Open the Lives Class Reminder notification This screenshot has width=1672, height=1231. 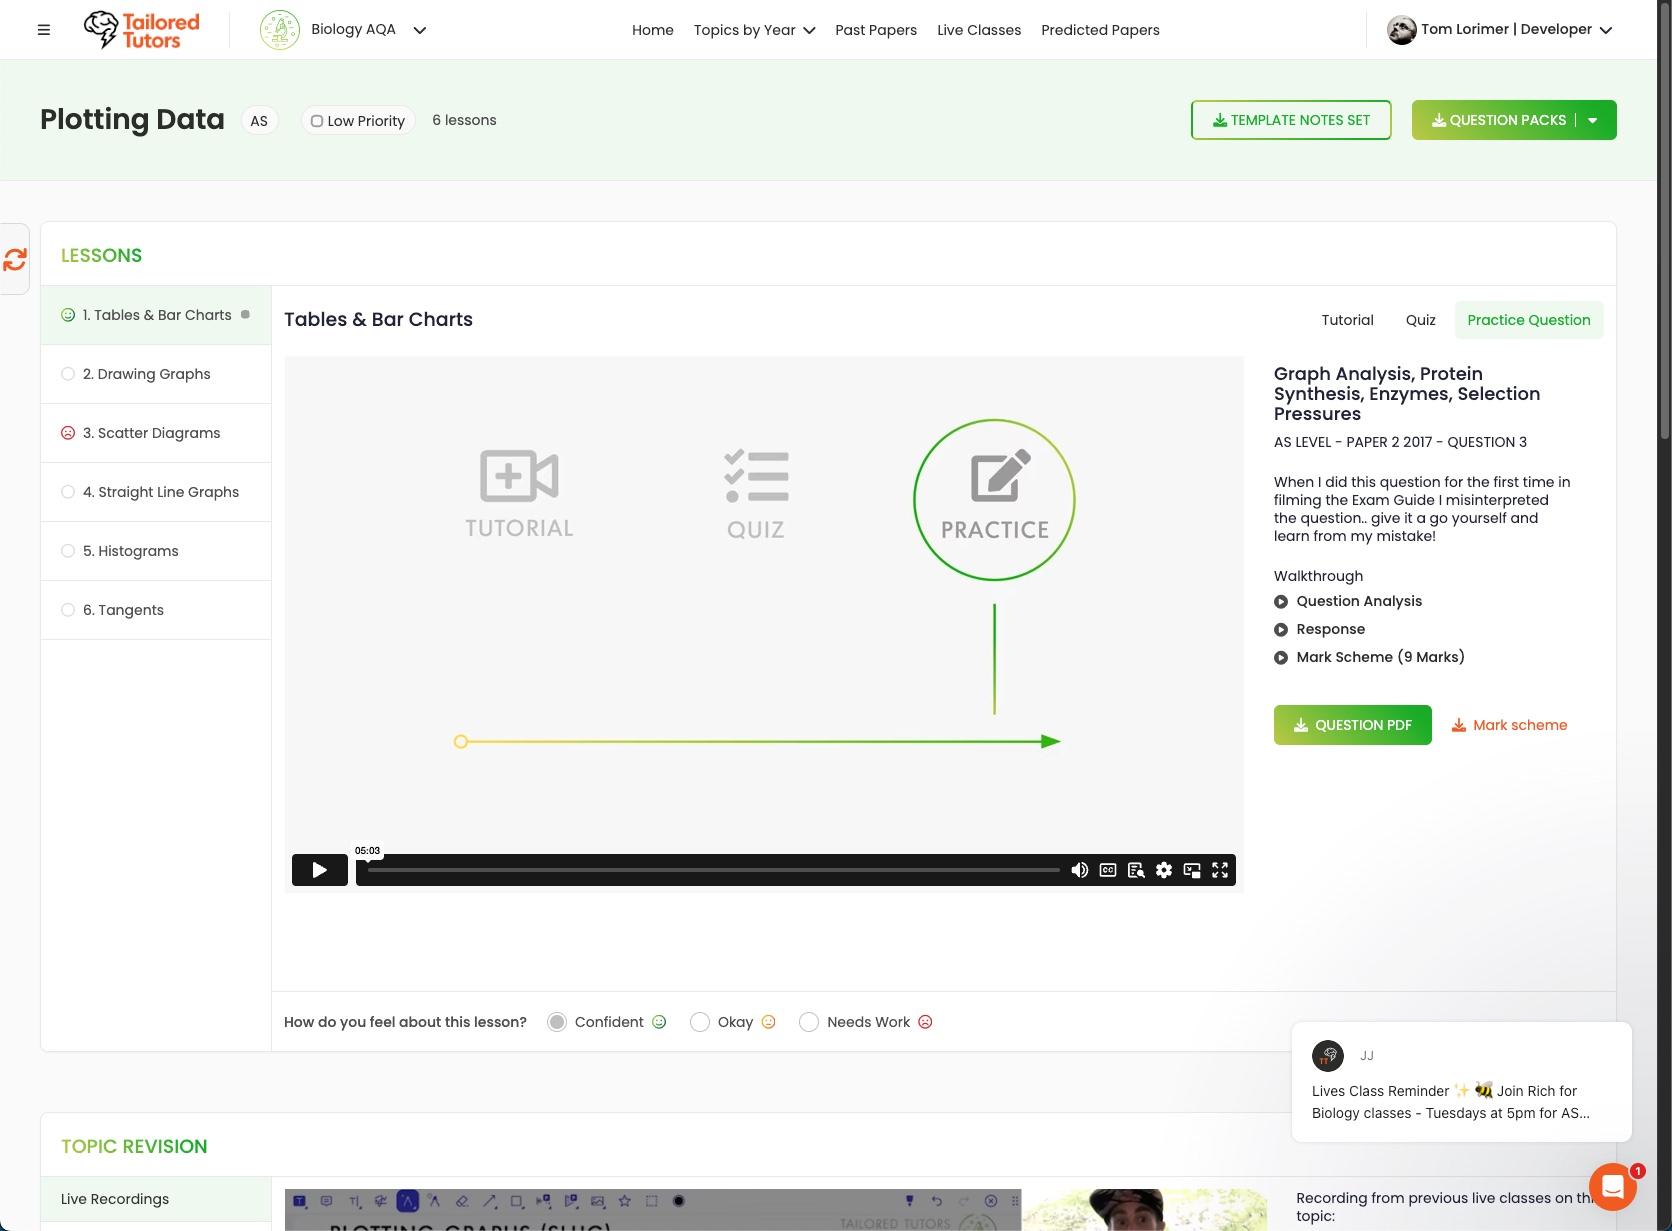(1461, 1082)
